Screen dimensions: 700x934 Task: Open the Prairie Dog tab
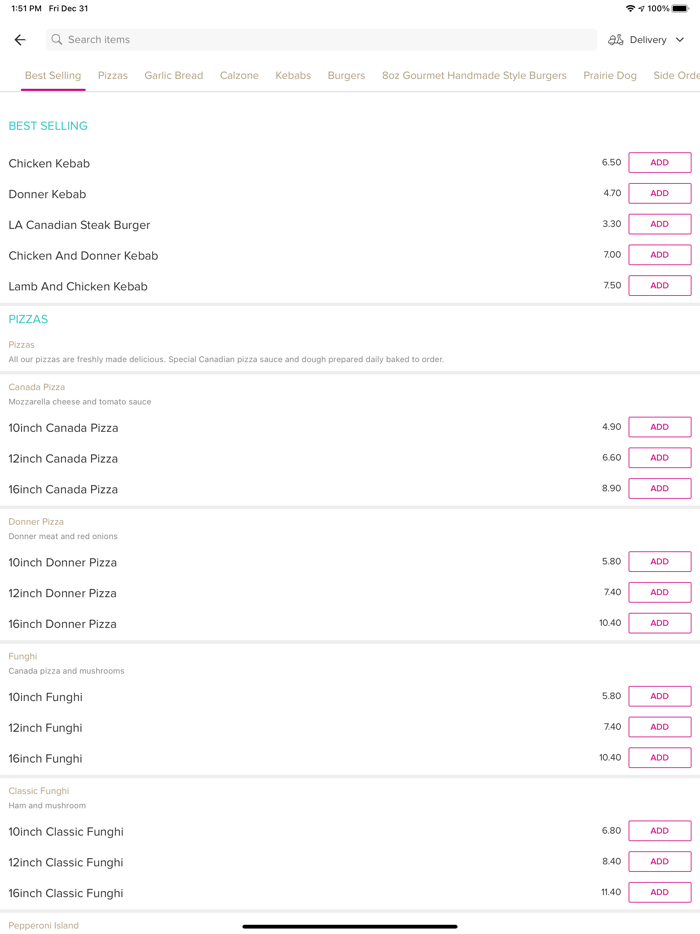(x=610, y=75)
